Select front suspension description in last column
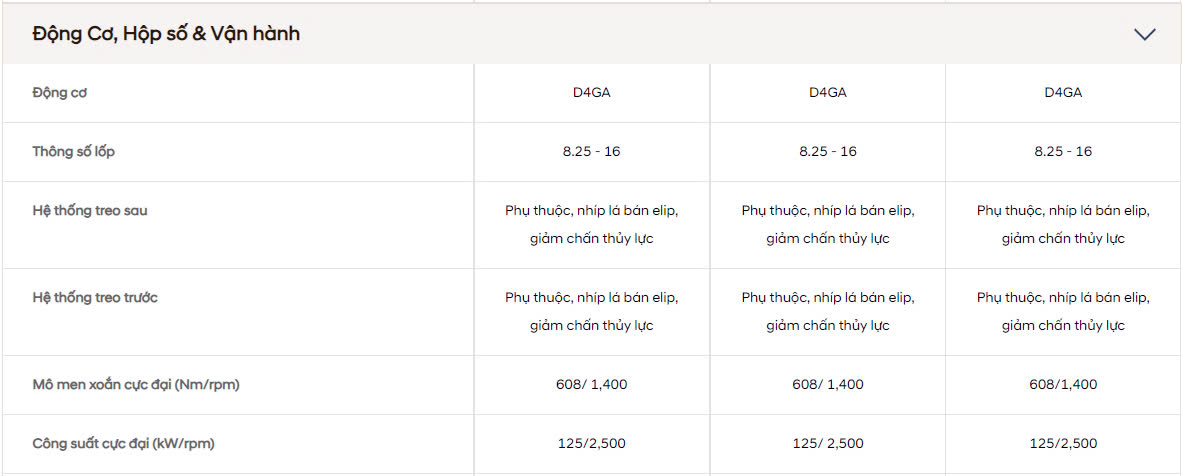 click(x=1063, y=312)
